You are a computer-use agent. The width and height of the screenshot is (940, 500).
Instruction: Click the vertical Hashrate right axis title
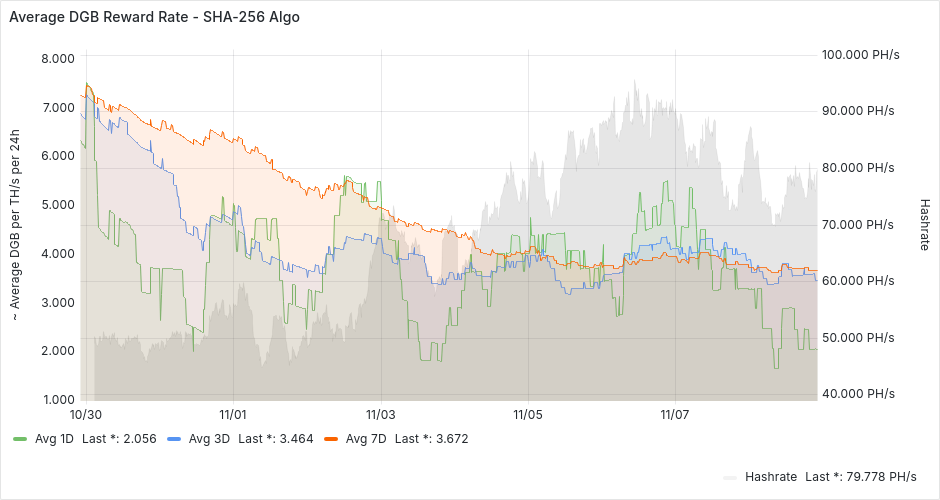(x=925, y=223)
